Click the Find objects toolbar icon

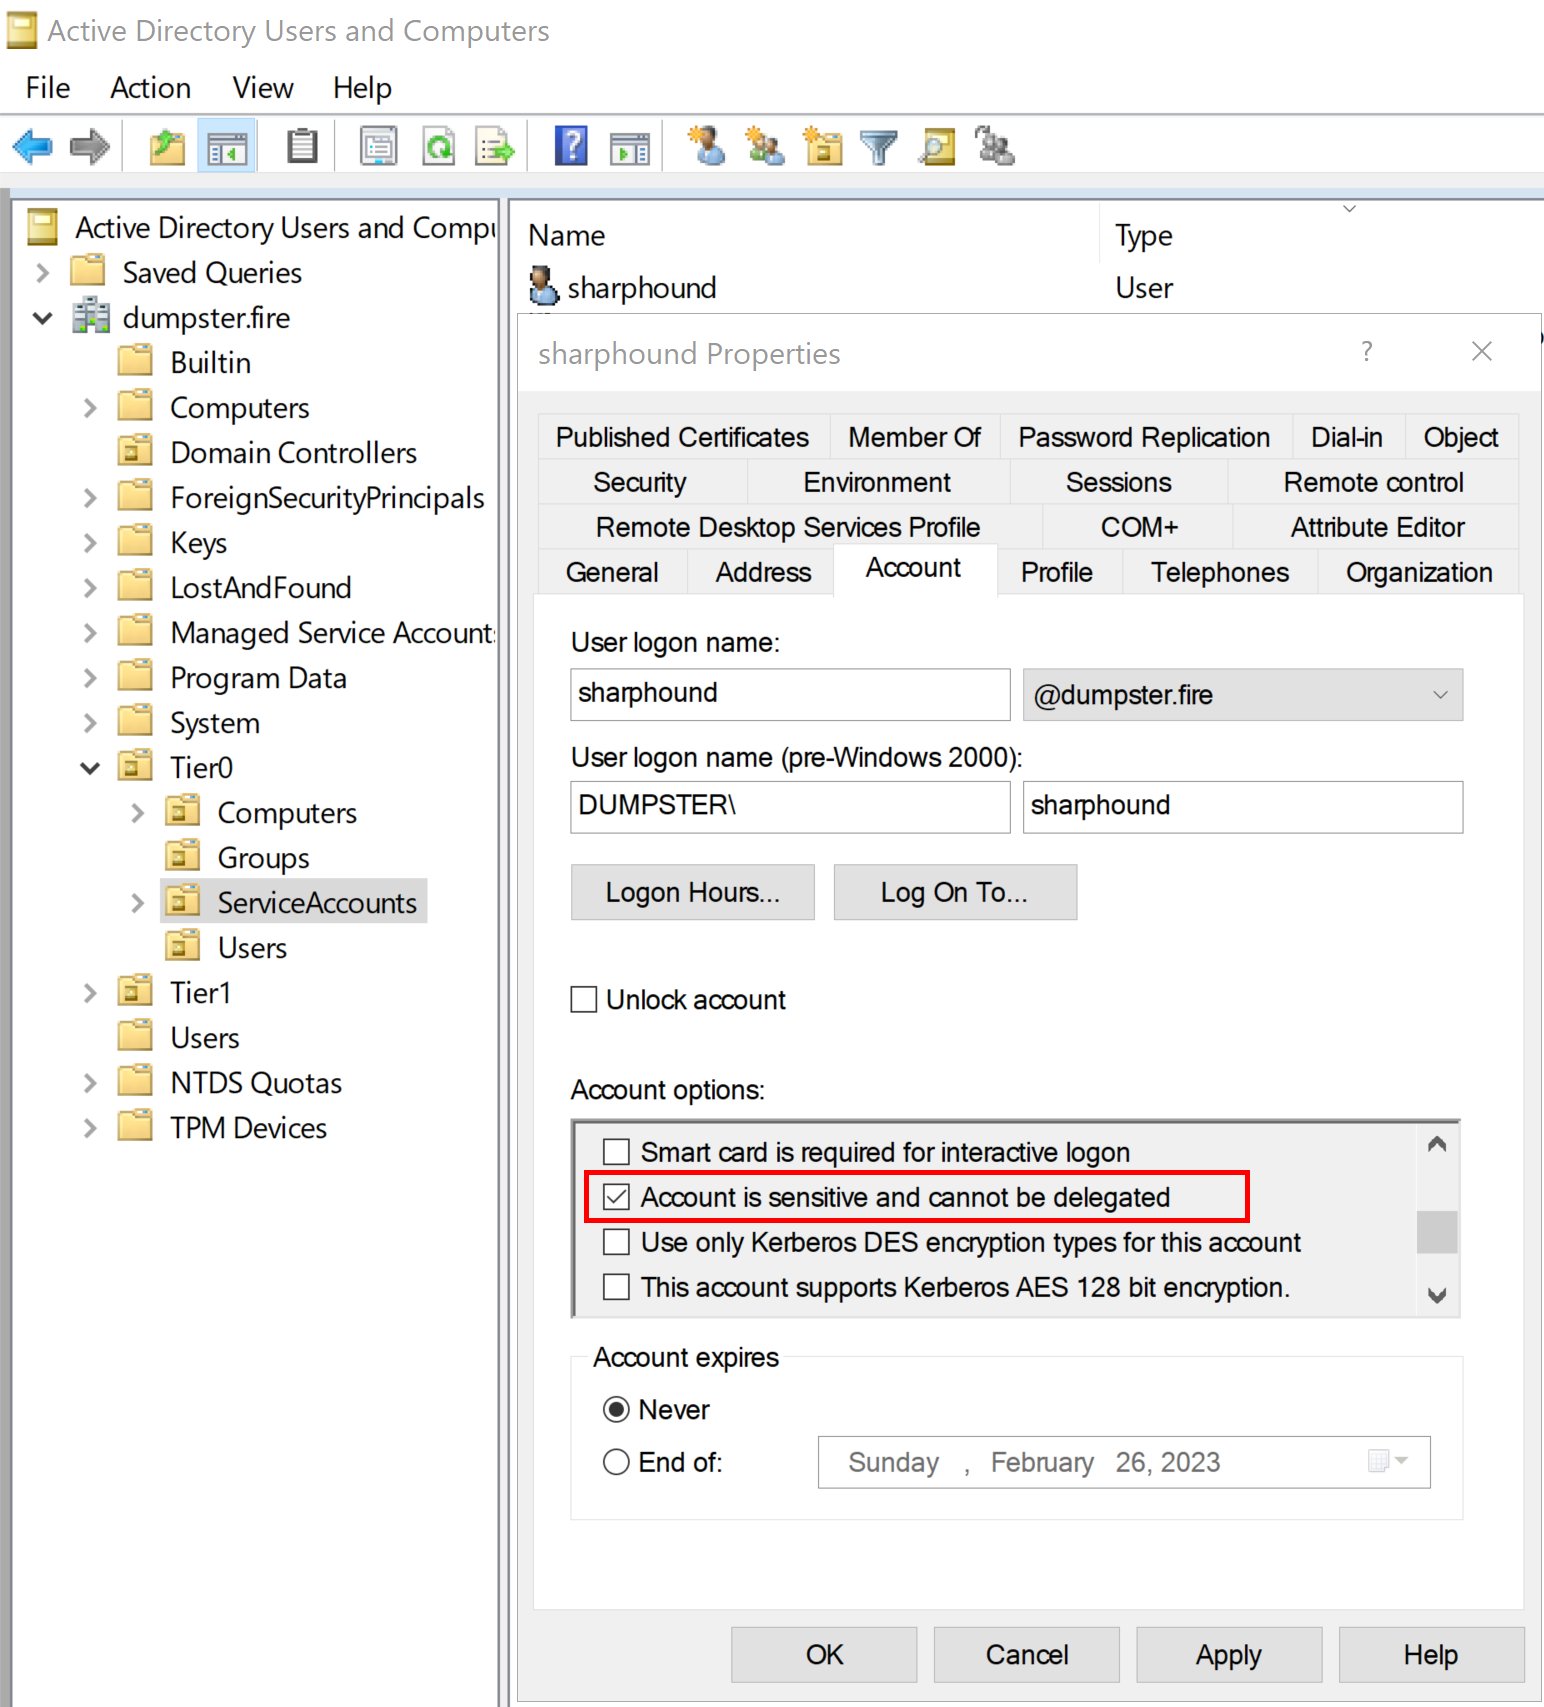[937, 147]
